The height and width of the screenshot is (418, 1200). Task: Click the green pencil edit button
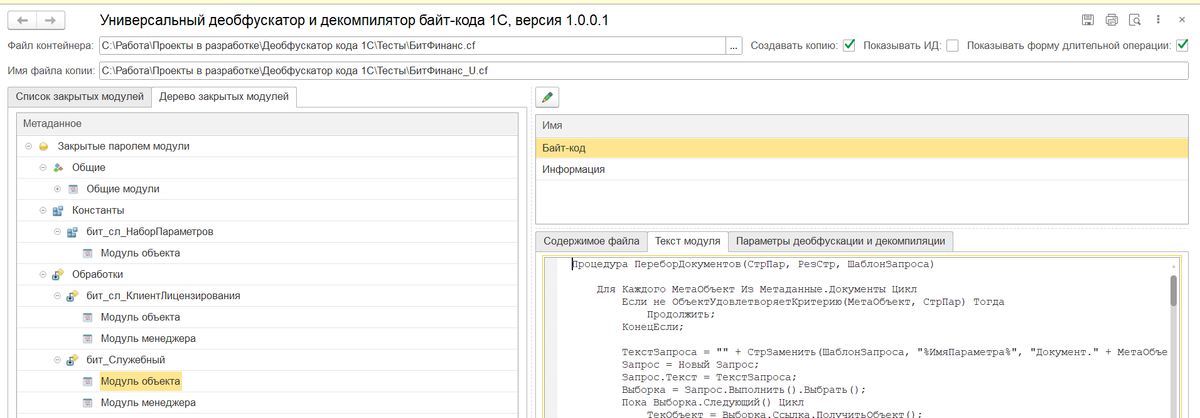tap(548, 97)
